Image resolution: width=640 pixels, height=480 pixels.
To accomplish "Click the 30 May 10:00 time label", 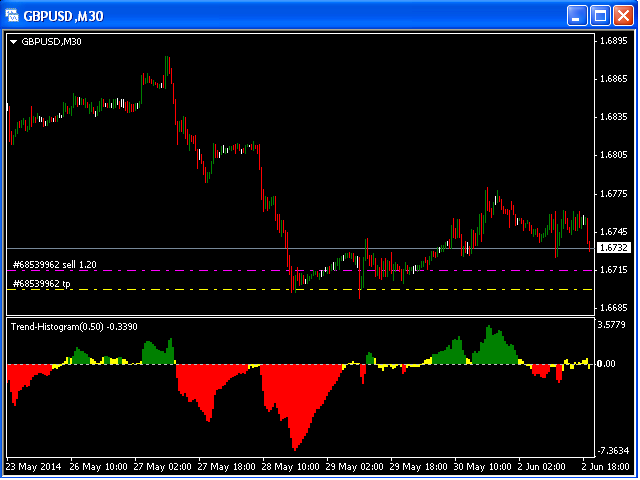I will [483, 467].
